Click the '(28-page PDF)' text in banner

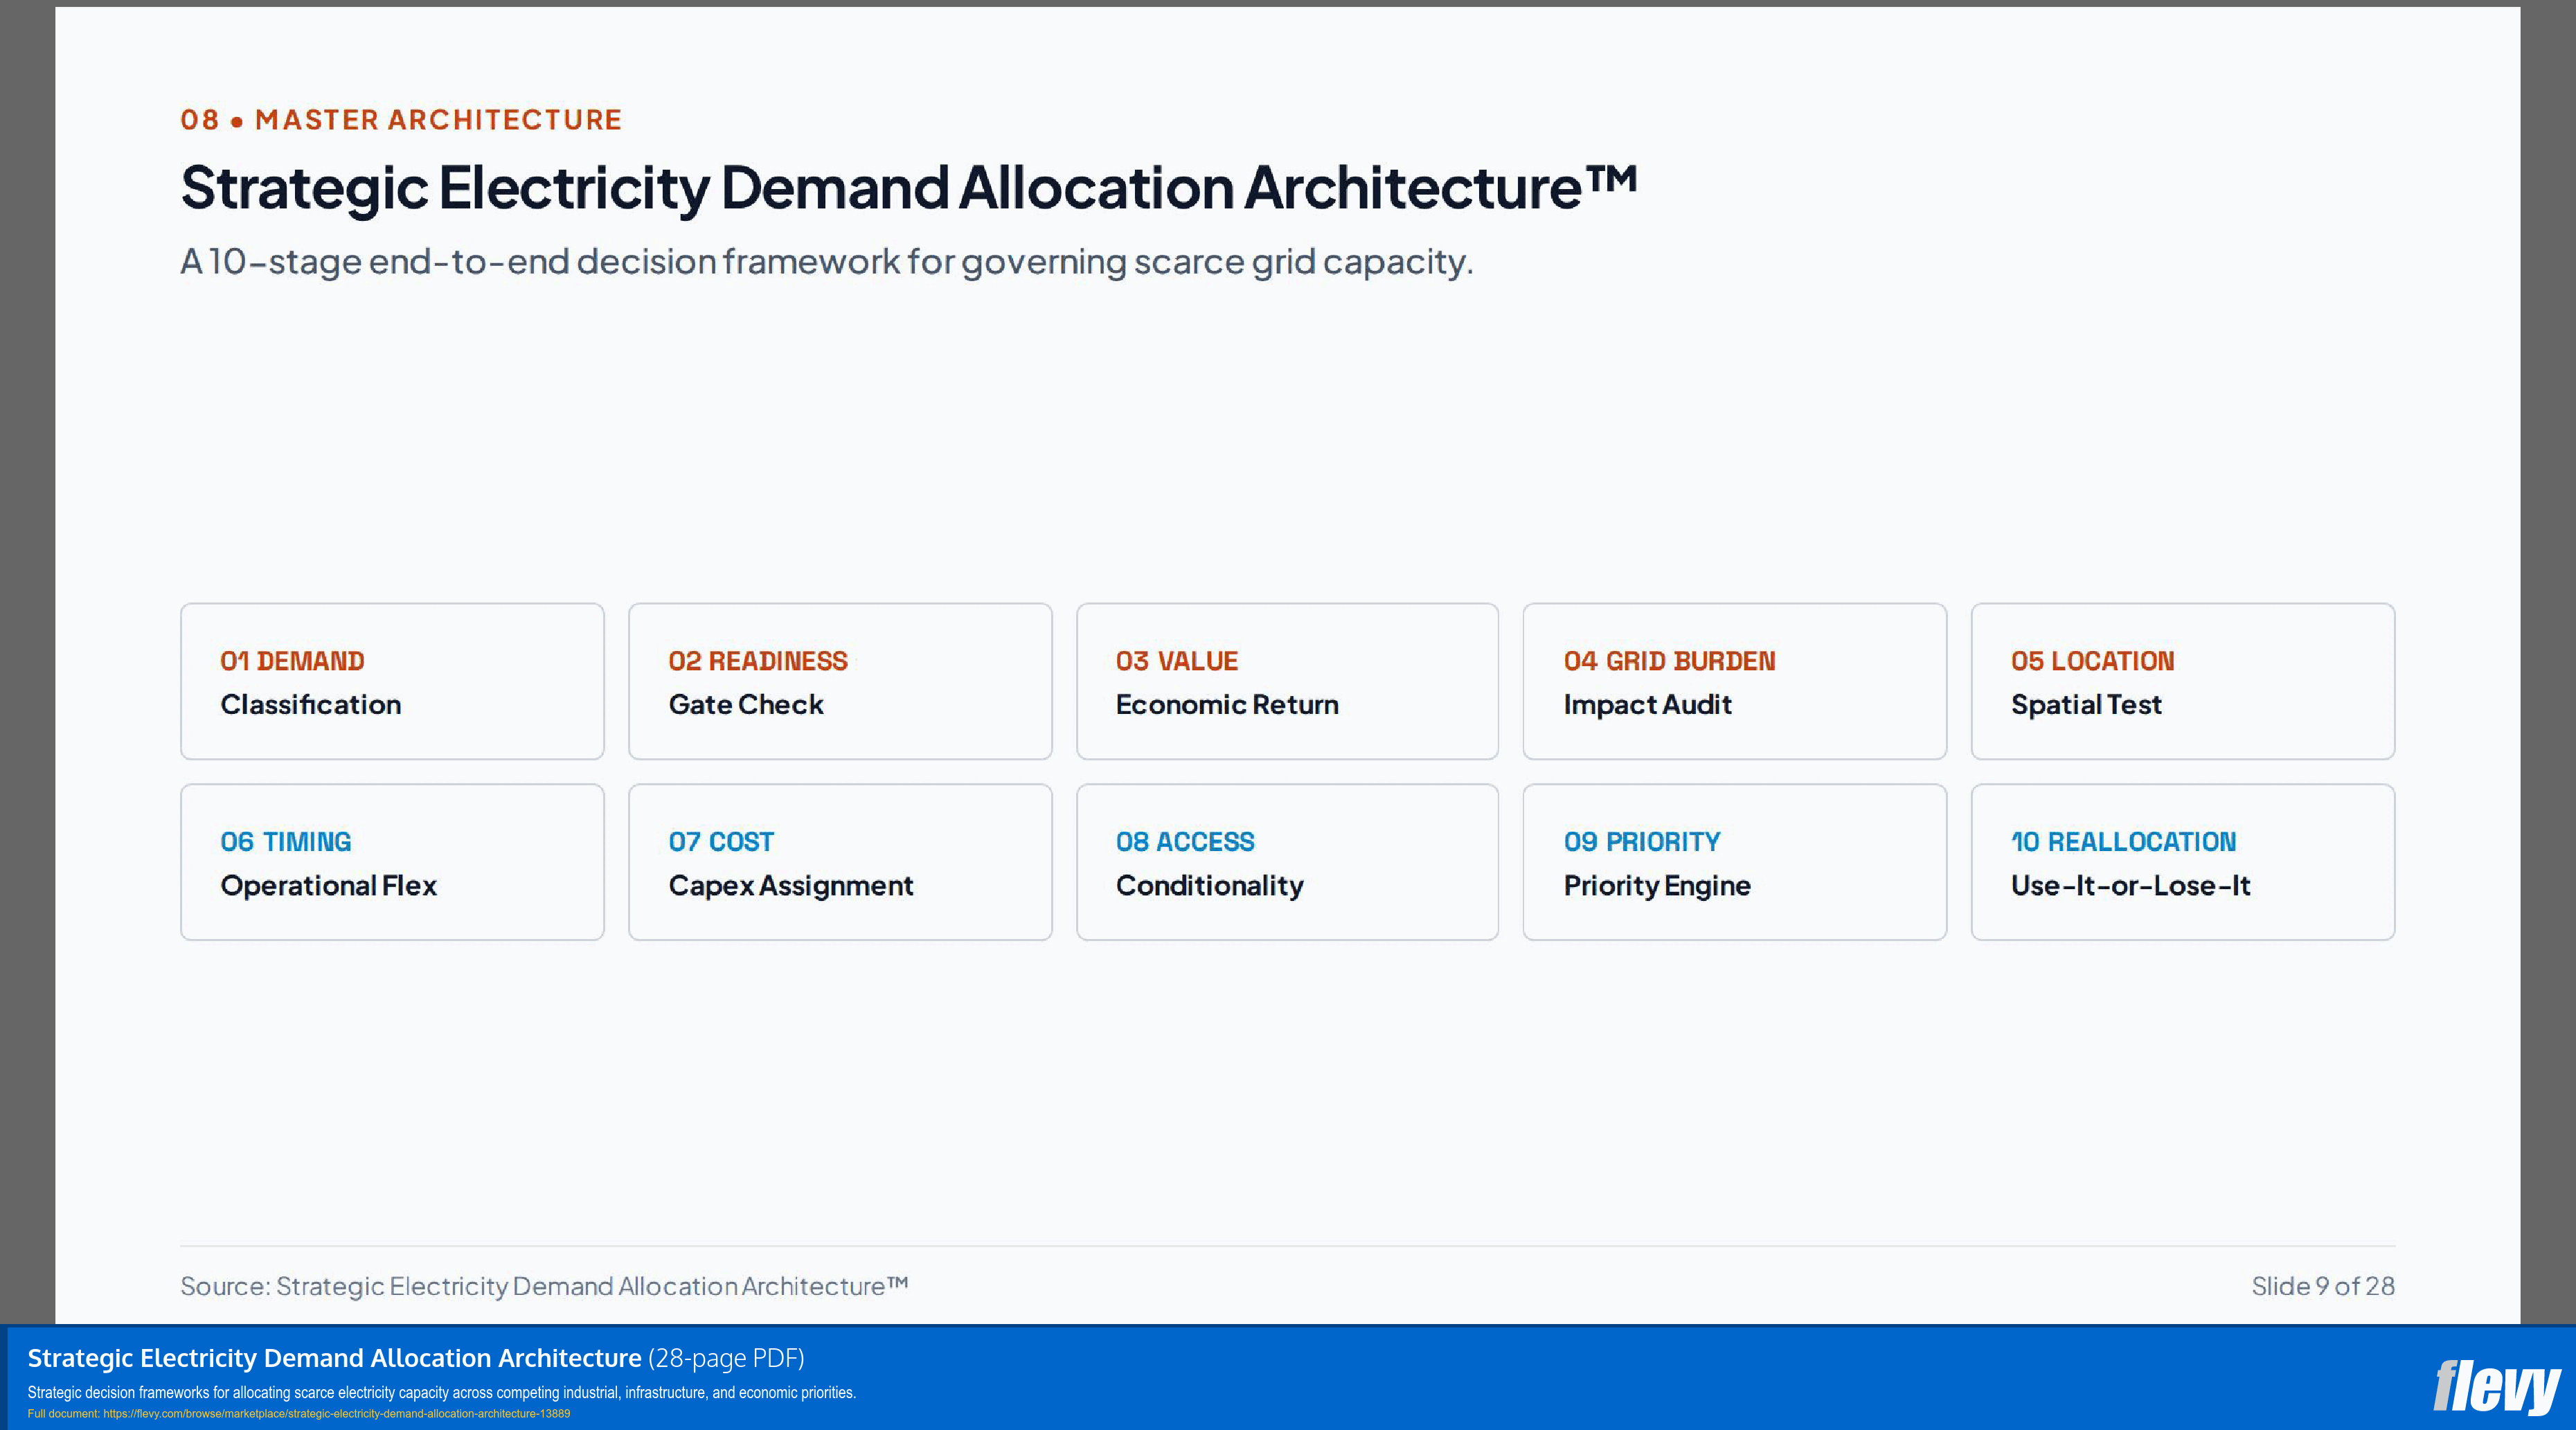pos(726,1358)
